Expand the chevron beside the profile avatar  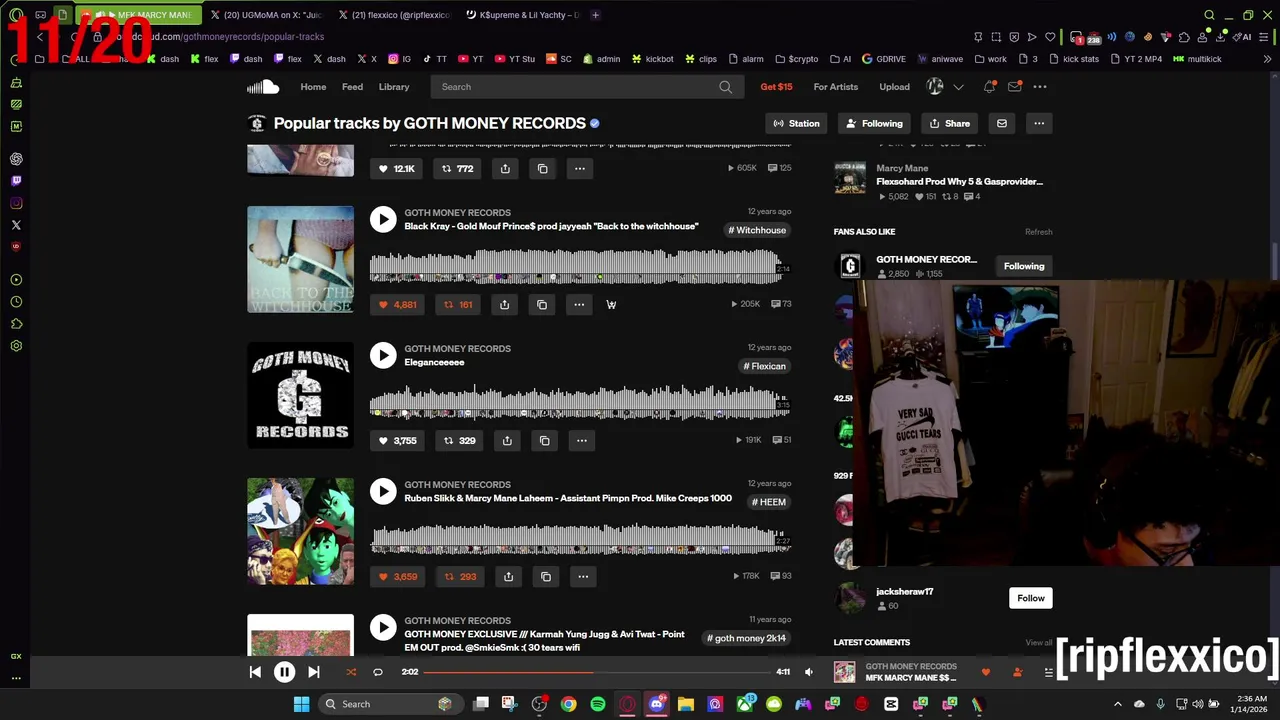[958, 87]
